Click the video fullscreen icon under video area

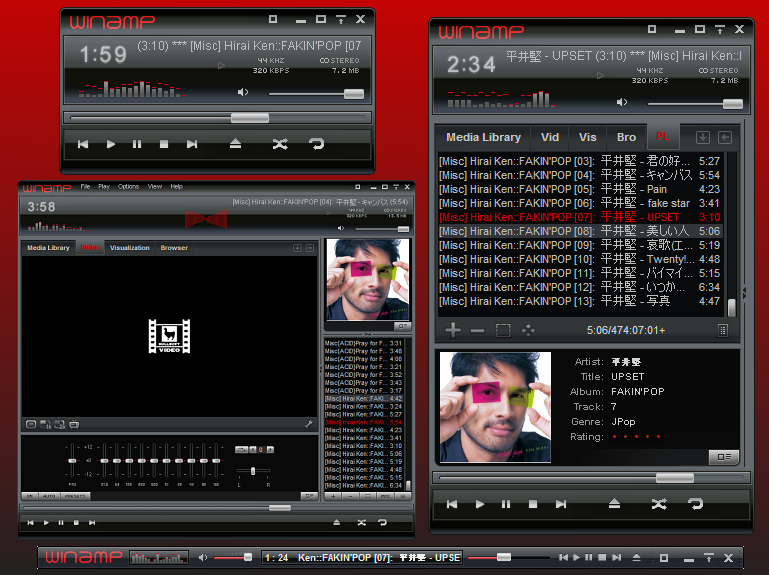coord(31,424)
